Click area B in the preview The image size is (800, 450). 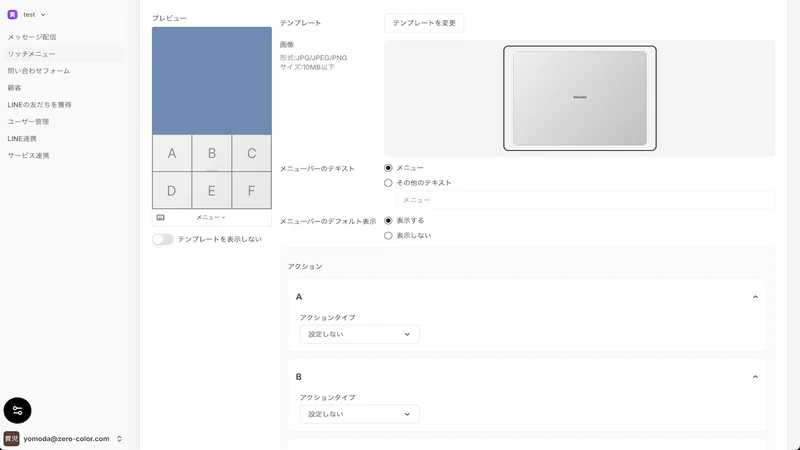coord(212,153)
